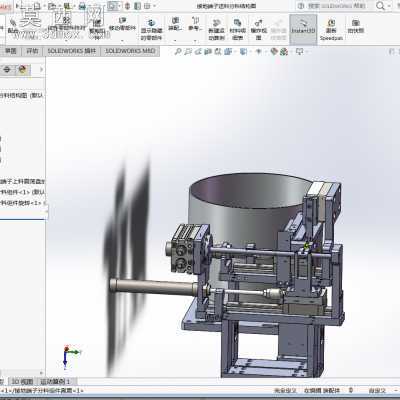Click the Section View icon
Image resolution: width=400 pixels, height=400 pixels.
click(208, 52)
